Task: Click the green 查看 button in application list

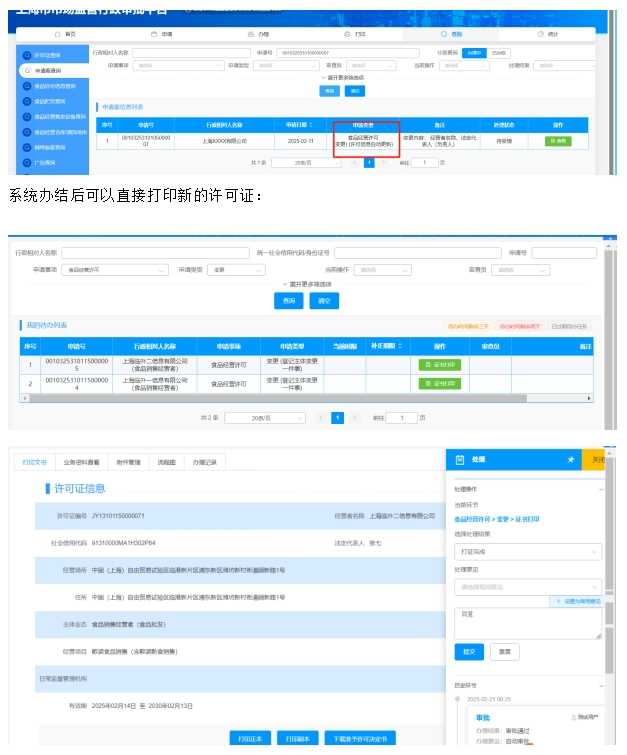Action: click(557, 141)
